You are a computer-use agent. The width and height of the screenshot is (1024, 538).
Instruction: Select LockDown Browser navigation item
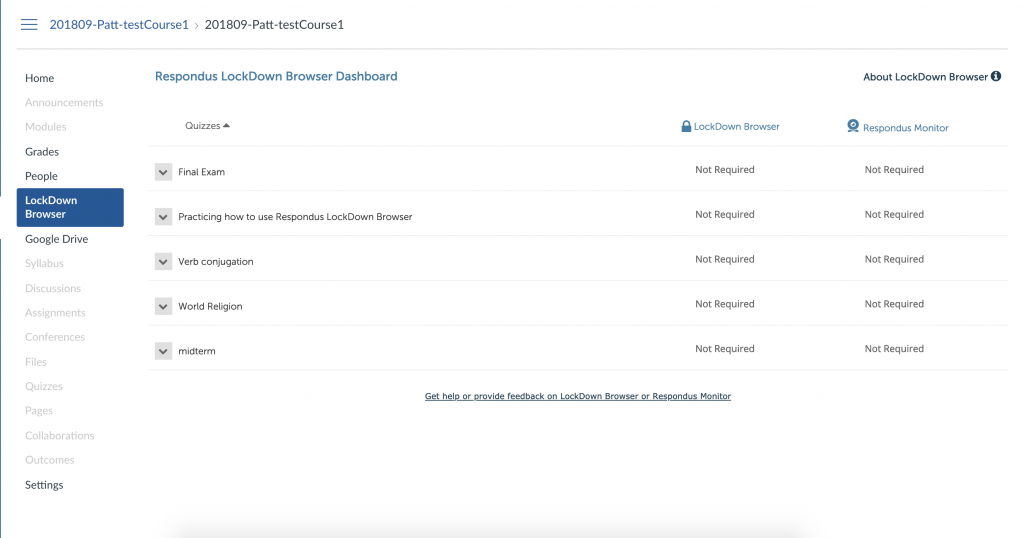(70, 207)
